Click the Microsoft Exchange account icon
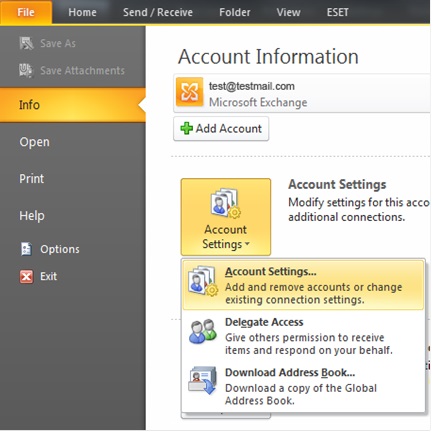The image size is (433, 433). coord(189,92)
